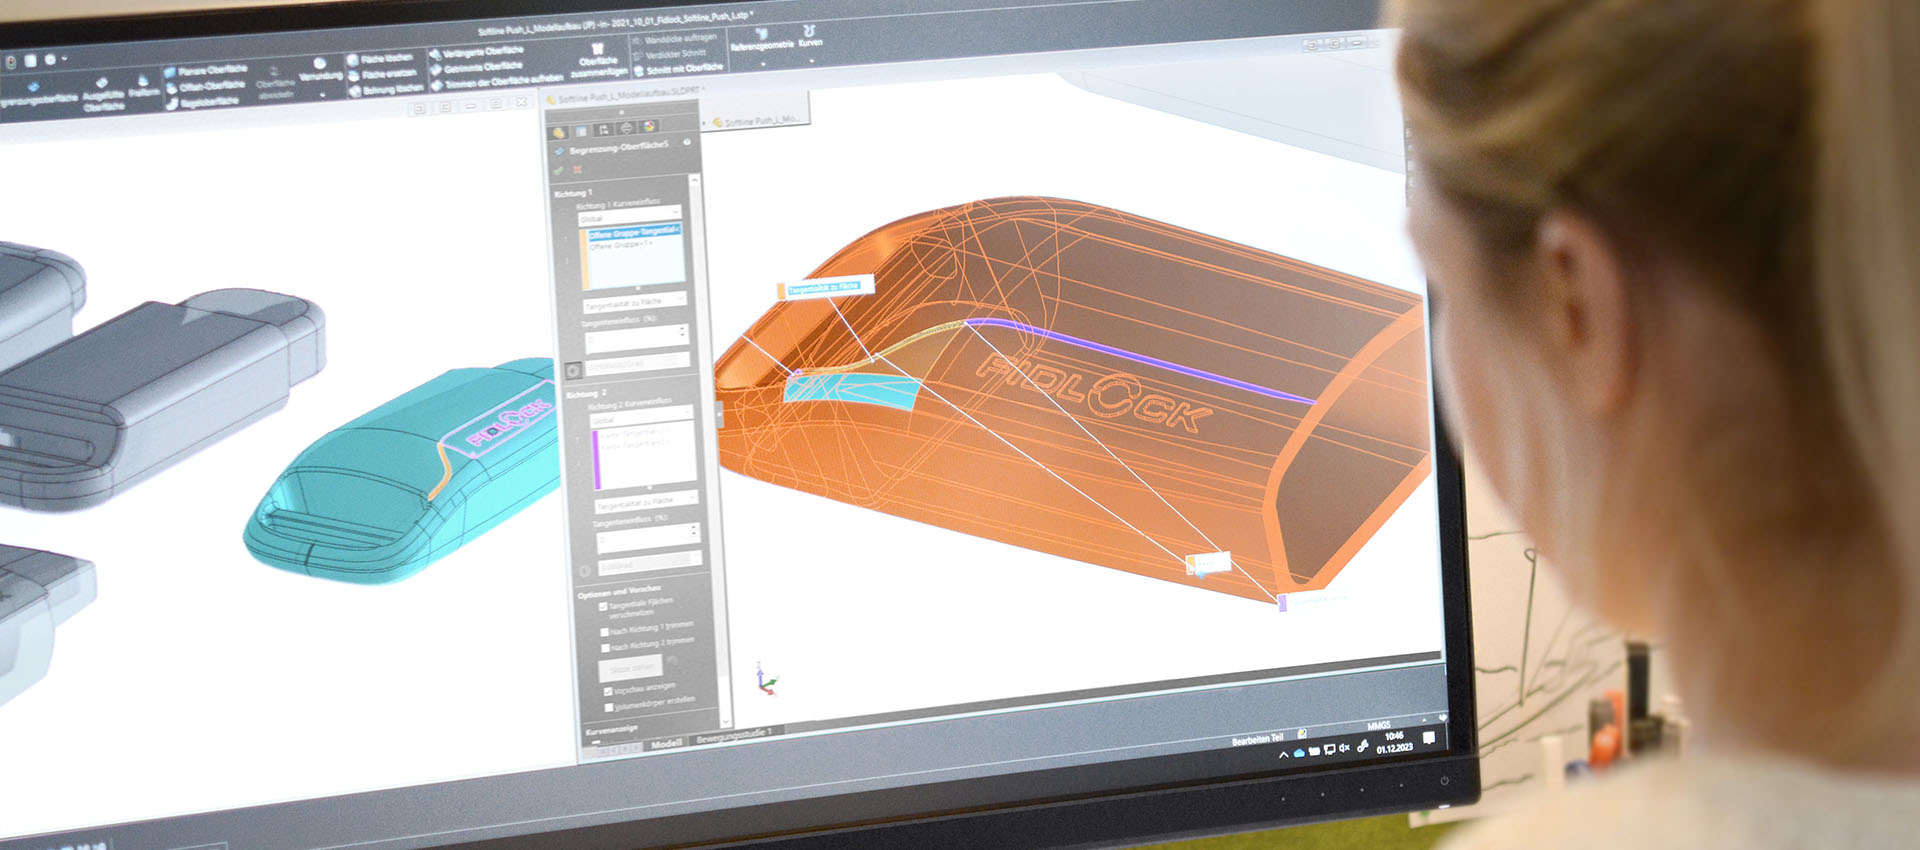Image resolution: width=1920 pixels, height=850 pixels.
Task: Switch to the Modell tab
Action: point(666,743)
